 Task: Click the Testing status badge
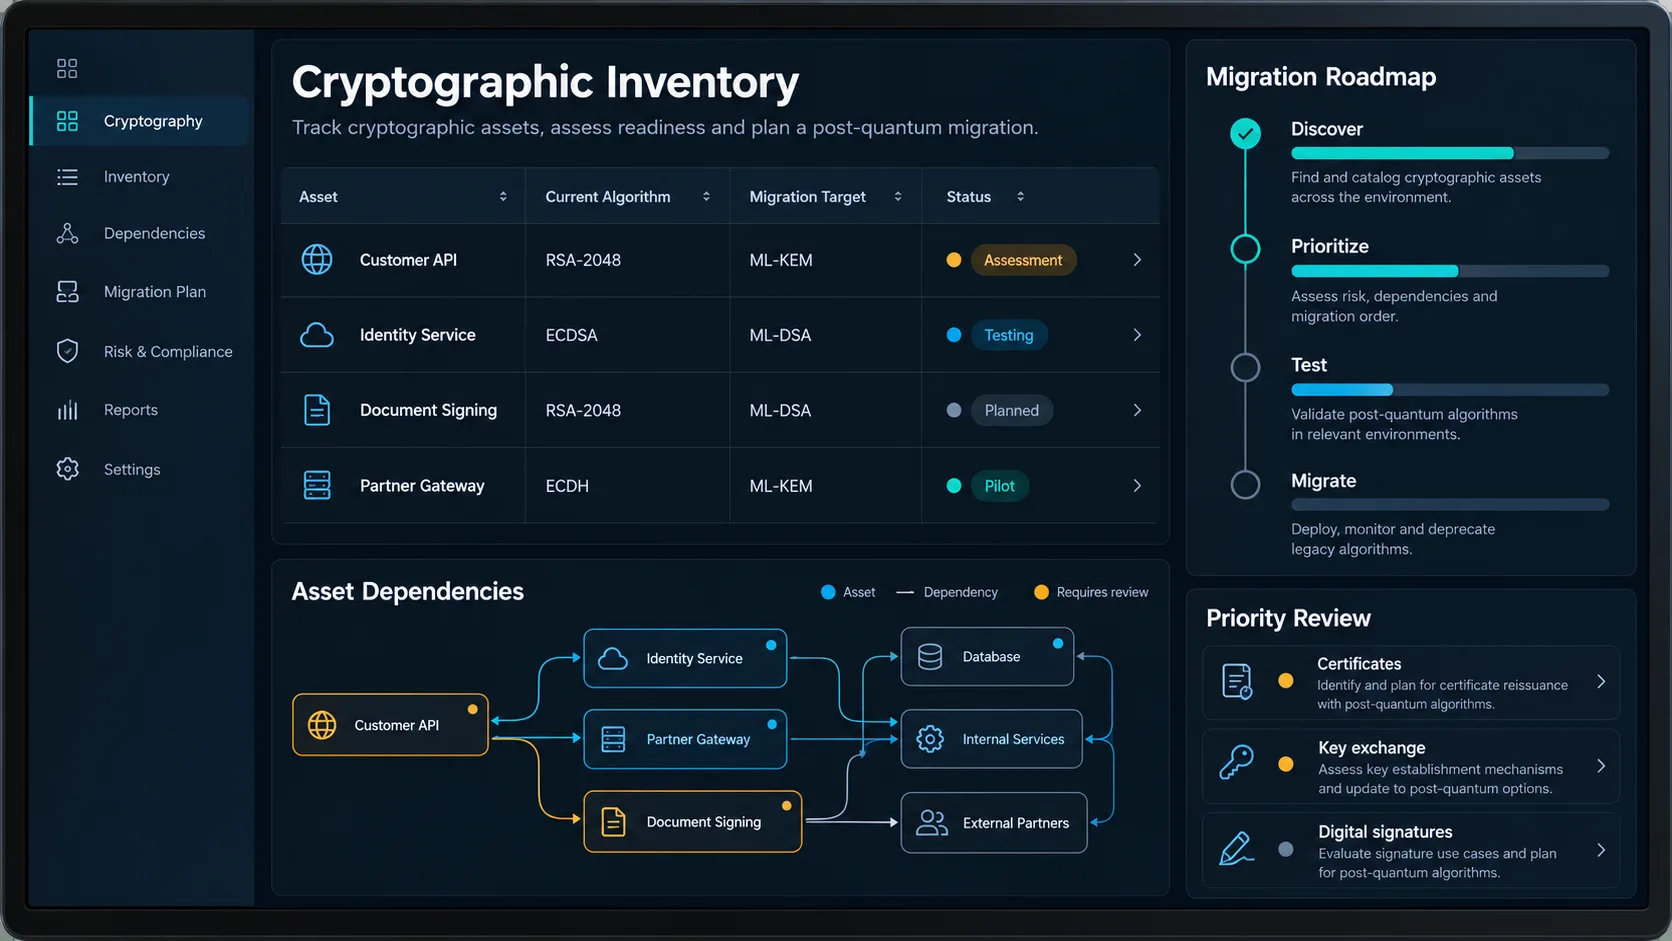click(1009, 335)
